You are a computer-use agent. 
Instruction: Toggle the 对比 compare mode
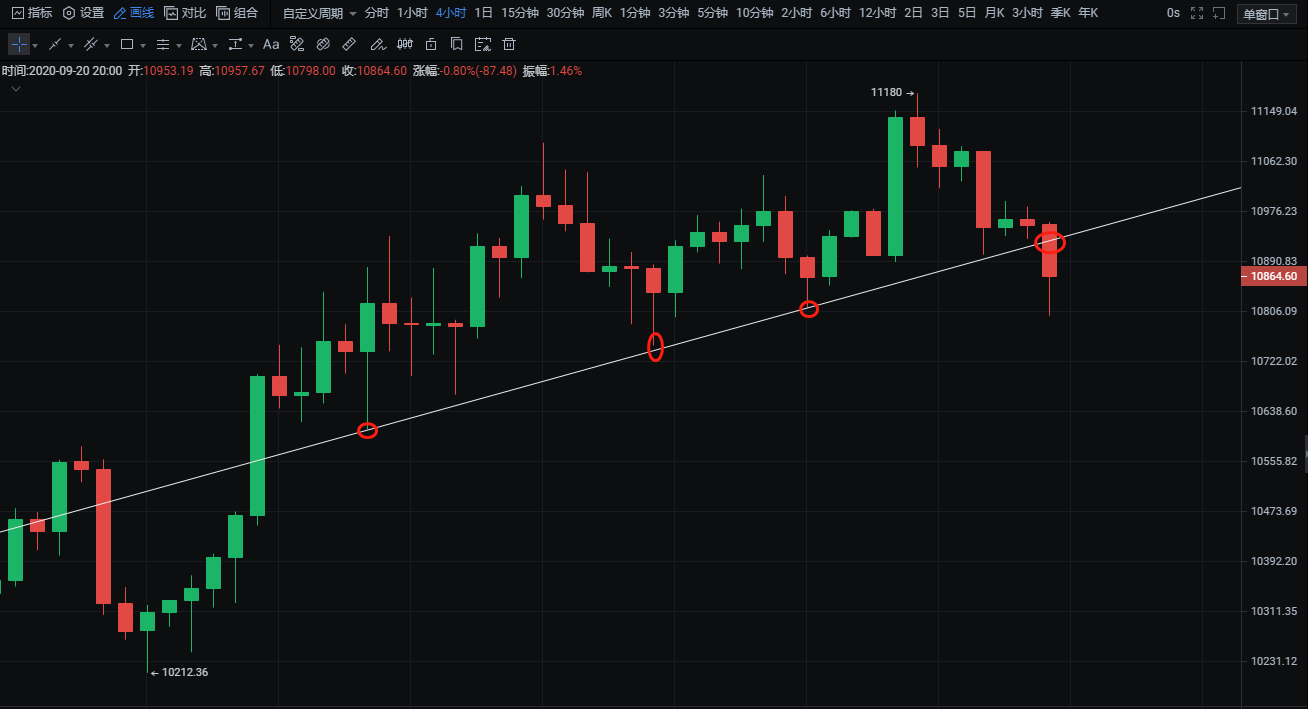pos(185,13)
